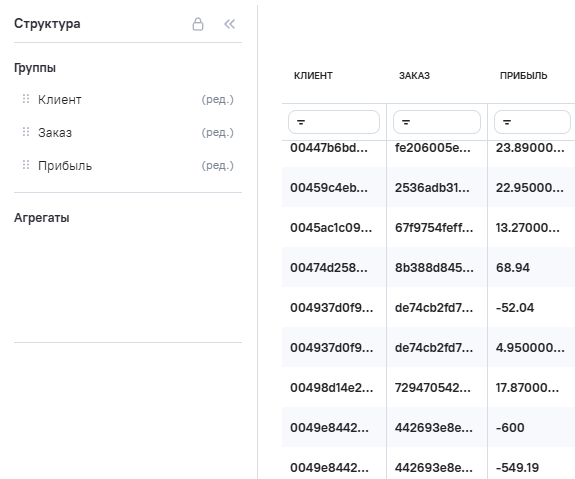
Task: Click the Группы section heading
Action: coord(35,68)
